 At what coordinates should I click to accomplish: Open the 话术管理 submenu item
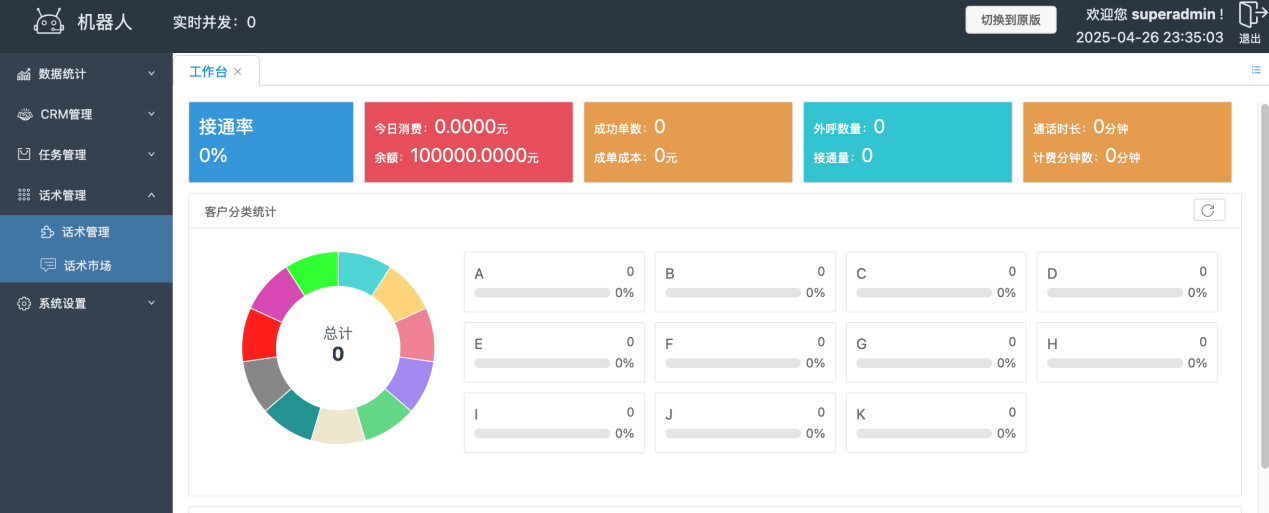[x=84, y=232]
